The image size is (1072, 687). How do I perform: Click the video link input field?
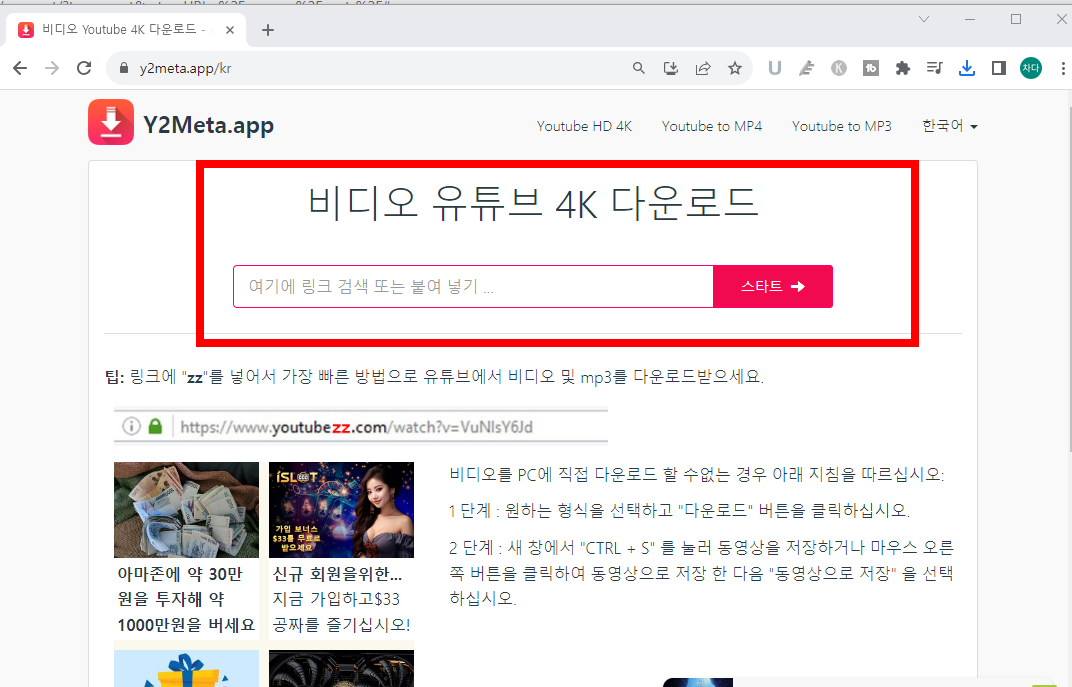[x=472, y=286]
